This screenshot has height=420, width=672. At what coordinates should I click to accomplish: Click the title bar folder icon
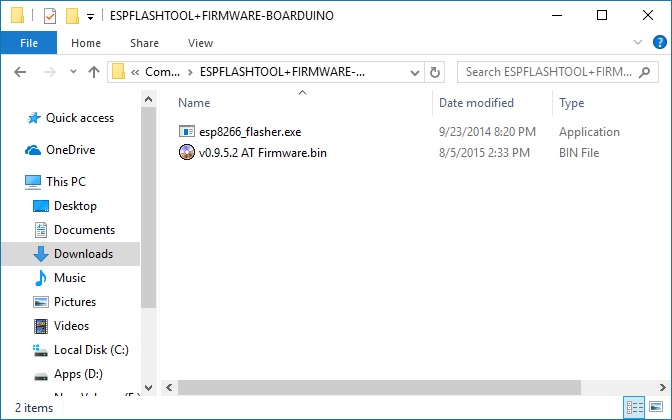click(18, 15)
